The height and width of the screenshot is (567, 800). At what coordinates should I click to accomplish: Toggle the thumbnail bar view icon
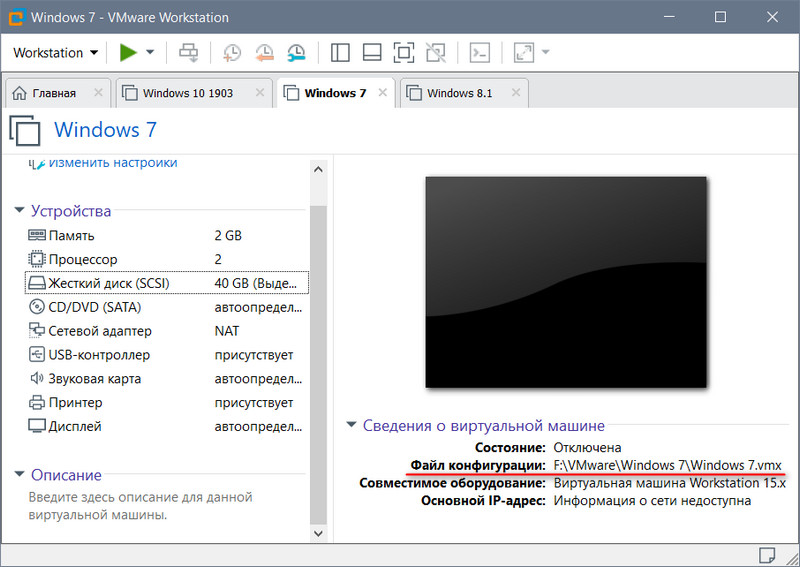tap(372, 53)
